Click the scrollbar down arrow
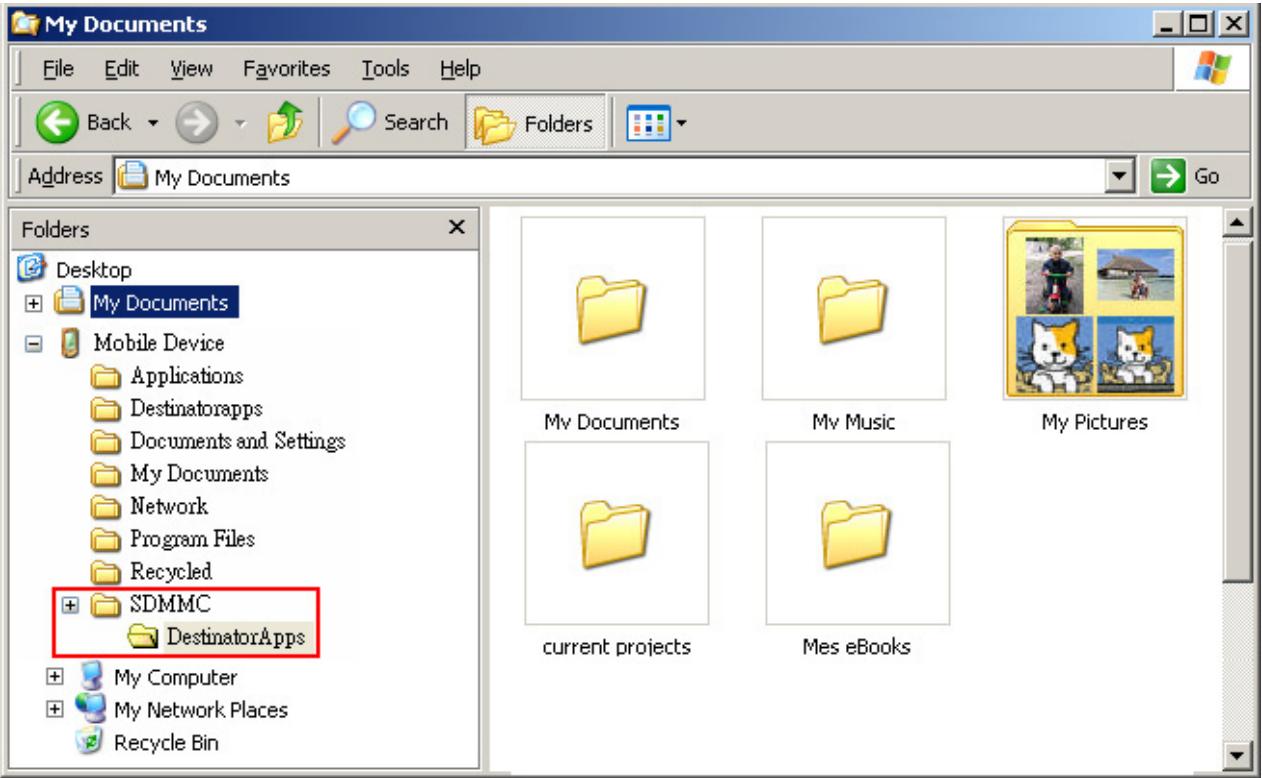The height and width of the screenshot is (778, 1262). (x=1239, y=757)
